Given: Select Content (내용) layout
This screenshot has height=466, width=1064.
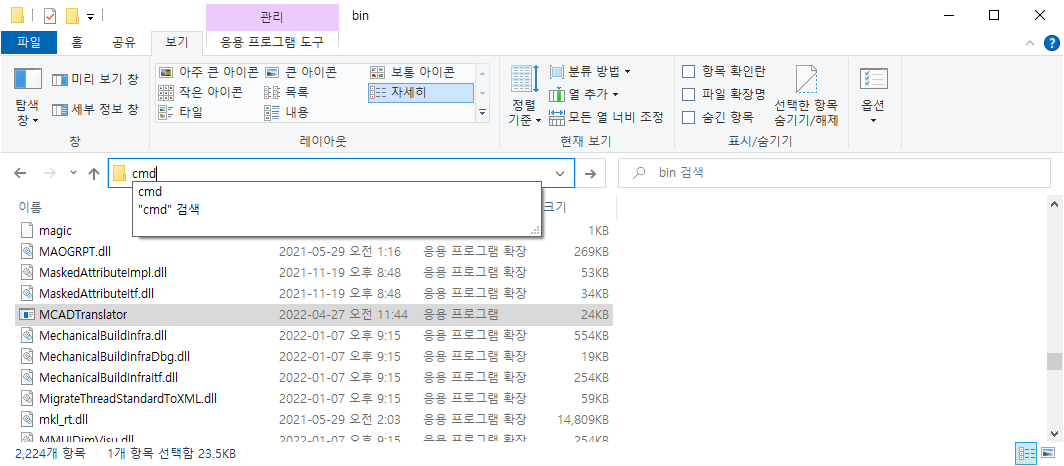Looking at the screenshot, I should pos(286,111).
